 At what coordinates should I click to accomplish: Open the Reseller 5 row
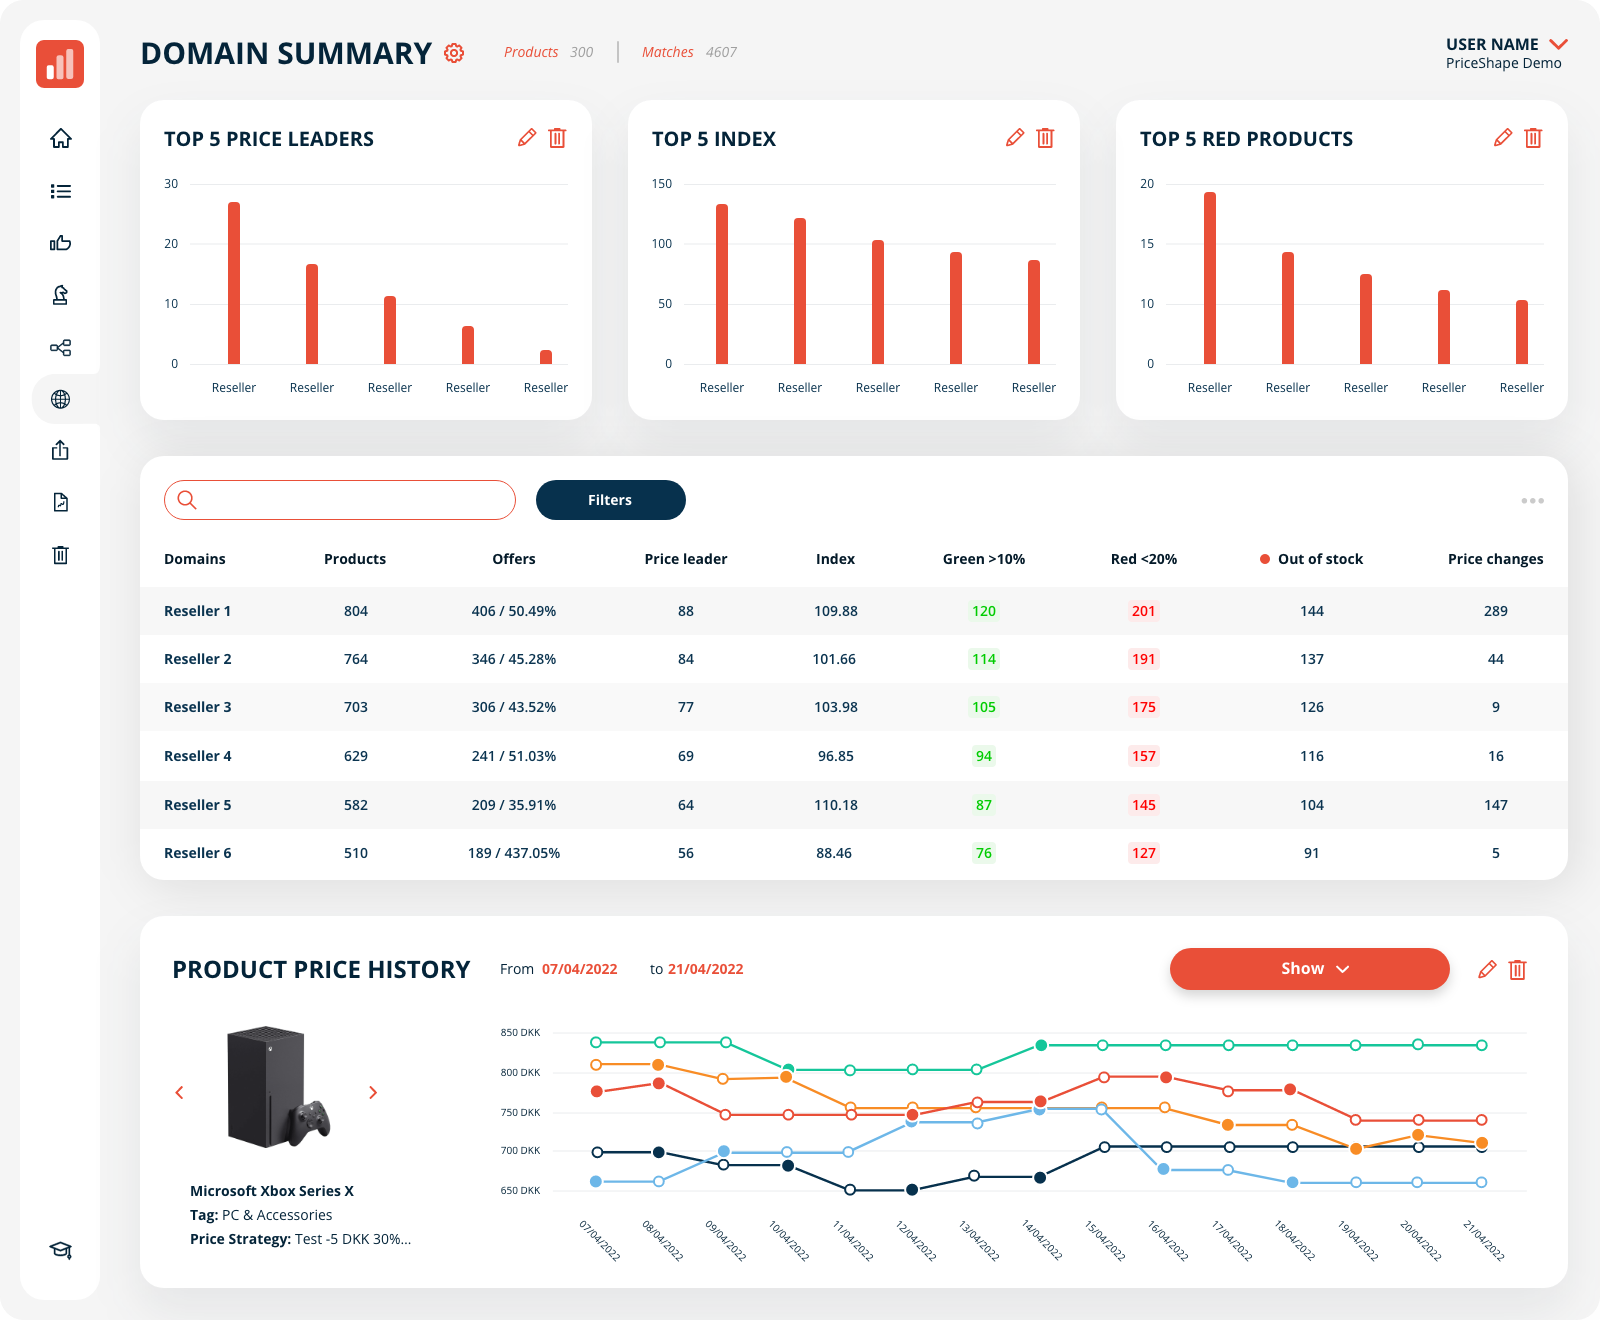click(x=854, y=805)
